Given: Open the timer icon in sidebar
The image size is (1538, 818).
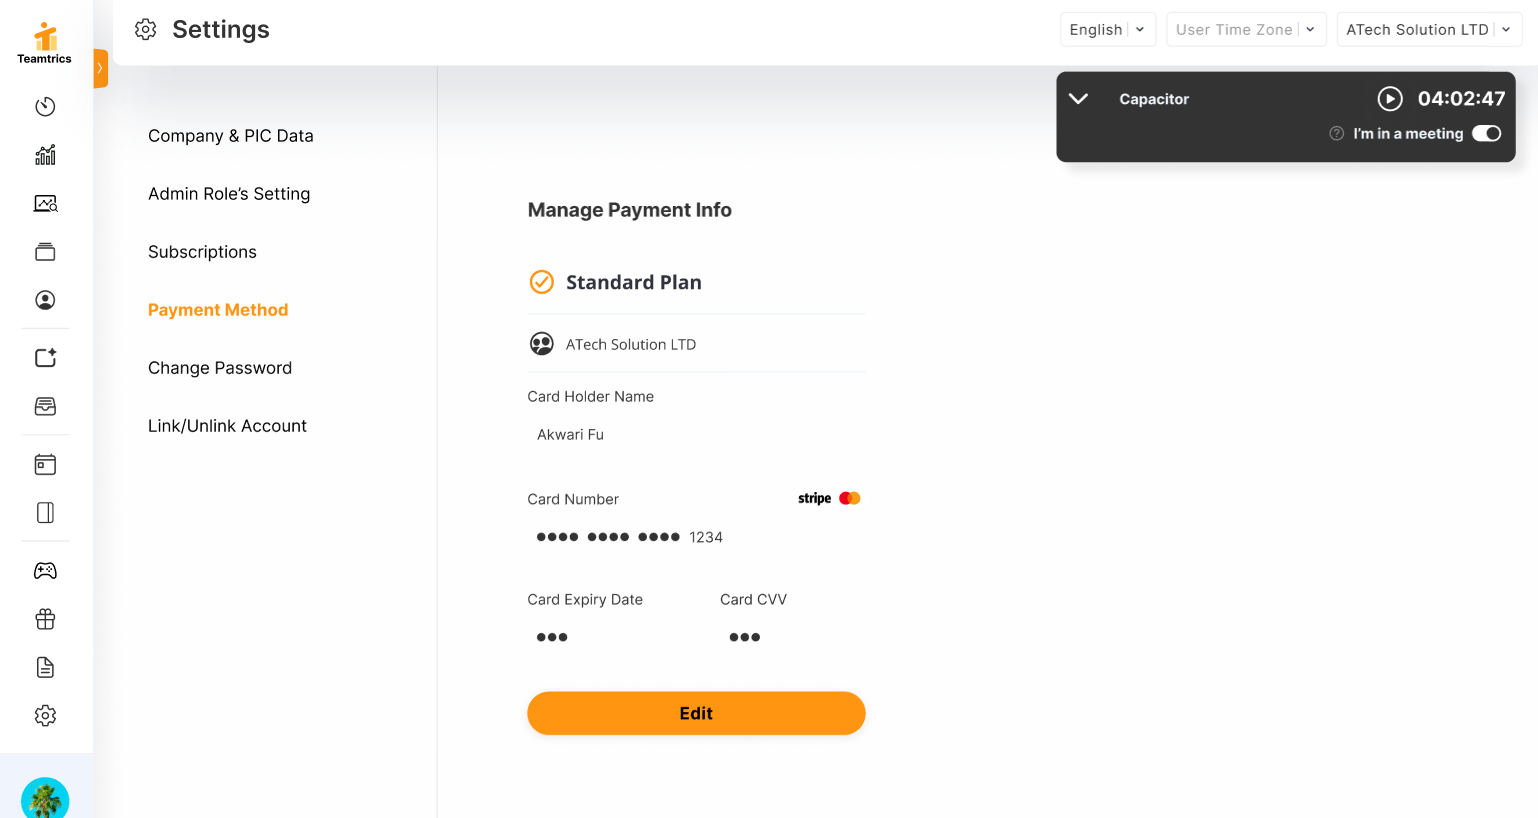Looking at the screenshot, I should click(x=45, y=107).
